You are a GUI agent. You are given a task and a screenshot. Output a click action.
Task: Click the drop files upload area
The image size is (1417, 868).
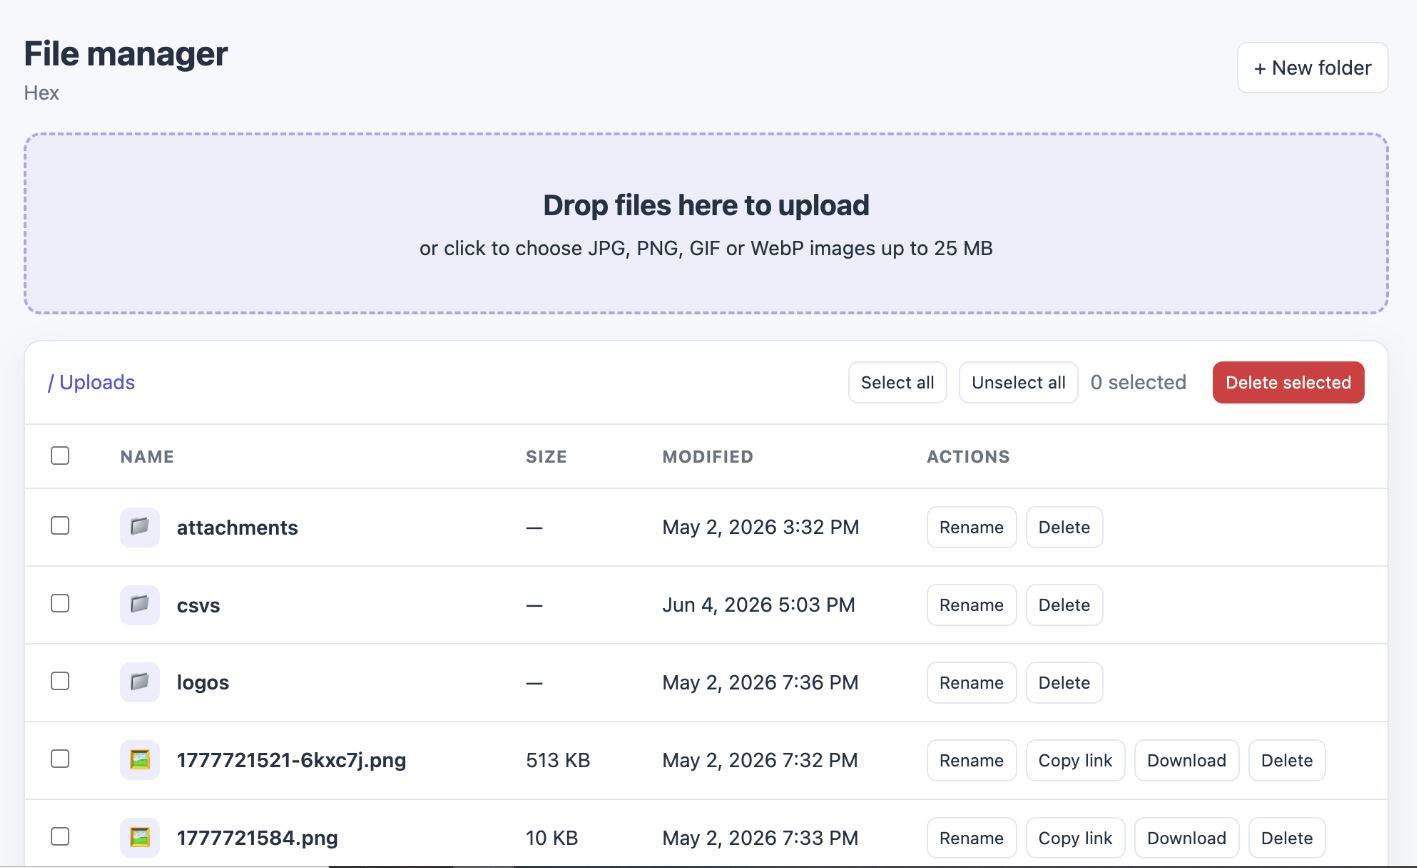click(706, 223)
